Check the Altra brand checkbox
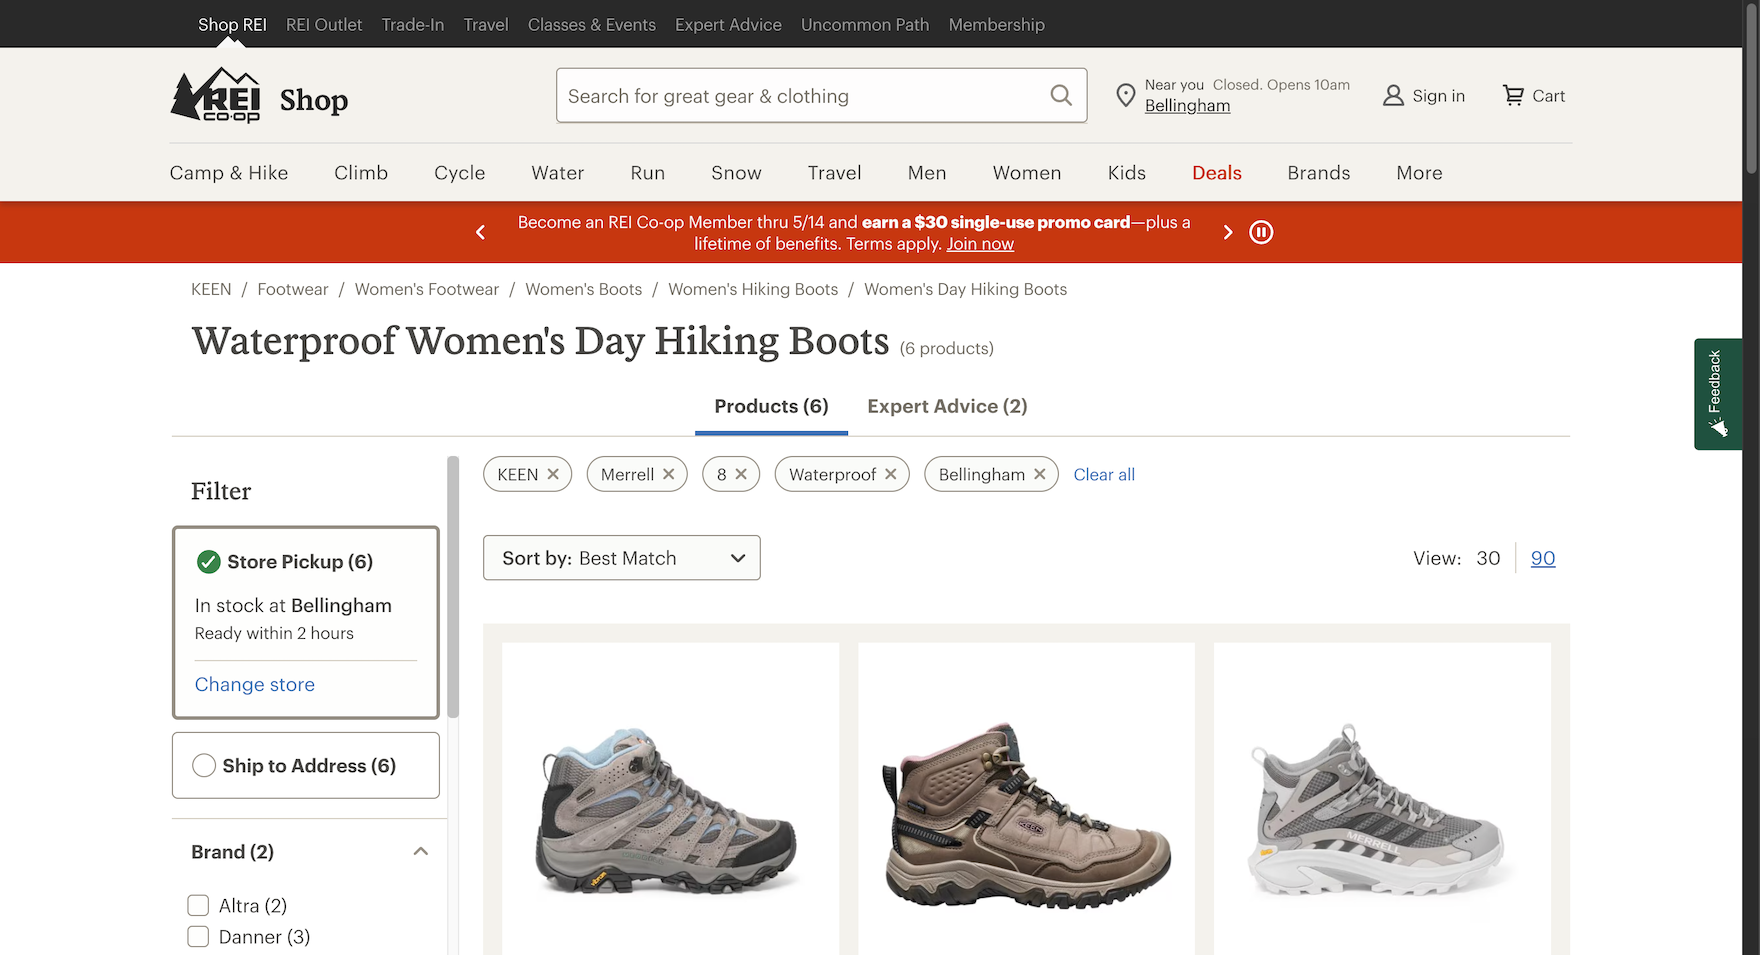The height and width of the screenshot is (955, 1760). pyautogui.click(x=198, y=905)
